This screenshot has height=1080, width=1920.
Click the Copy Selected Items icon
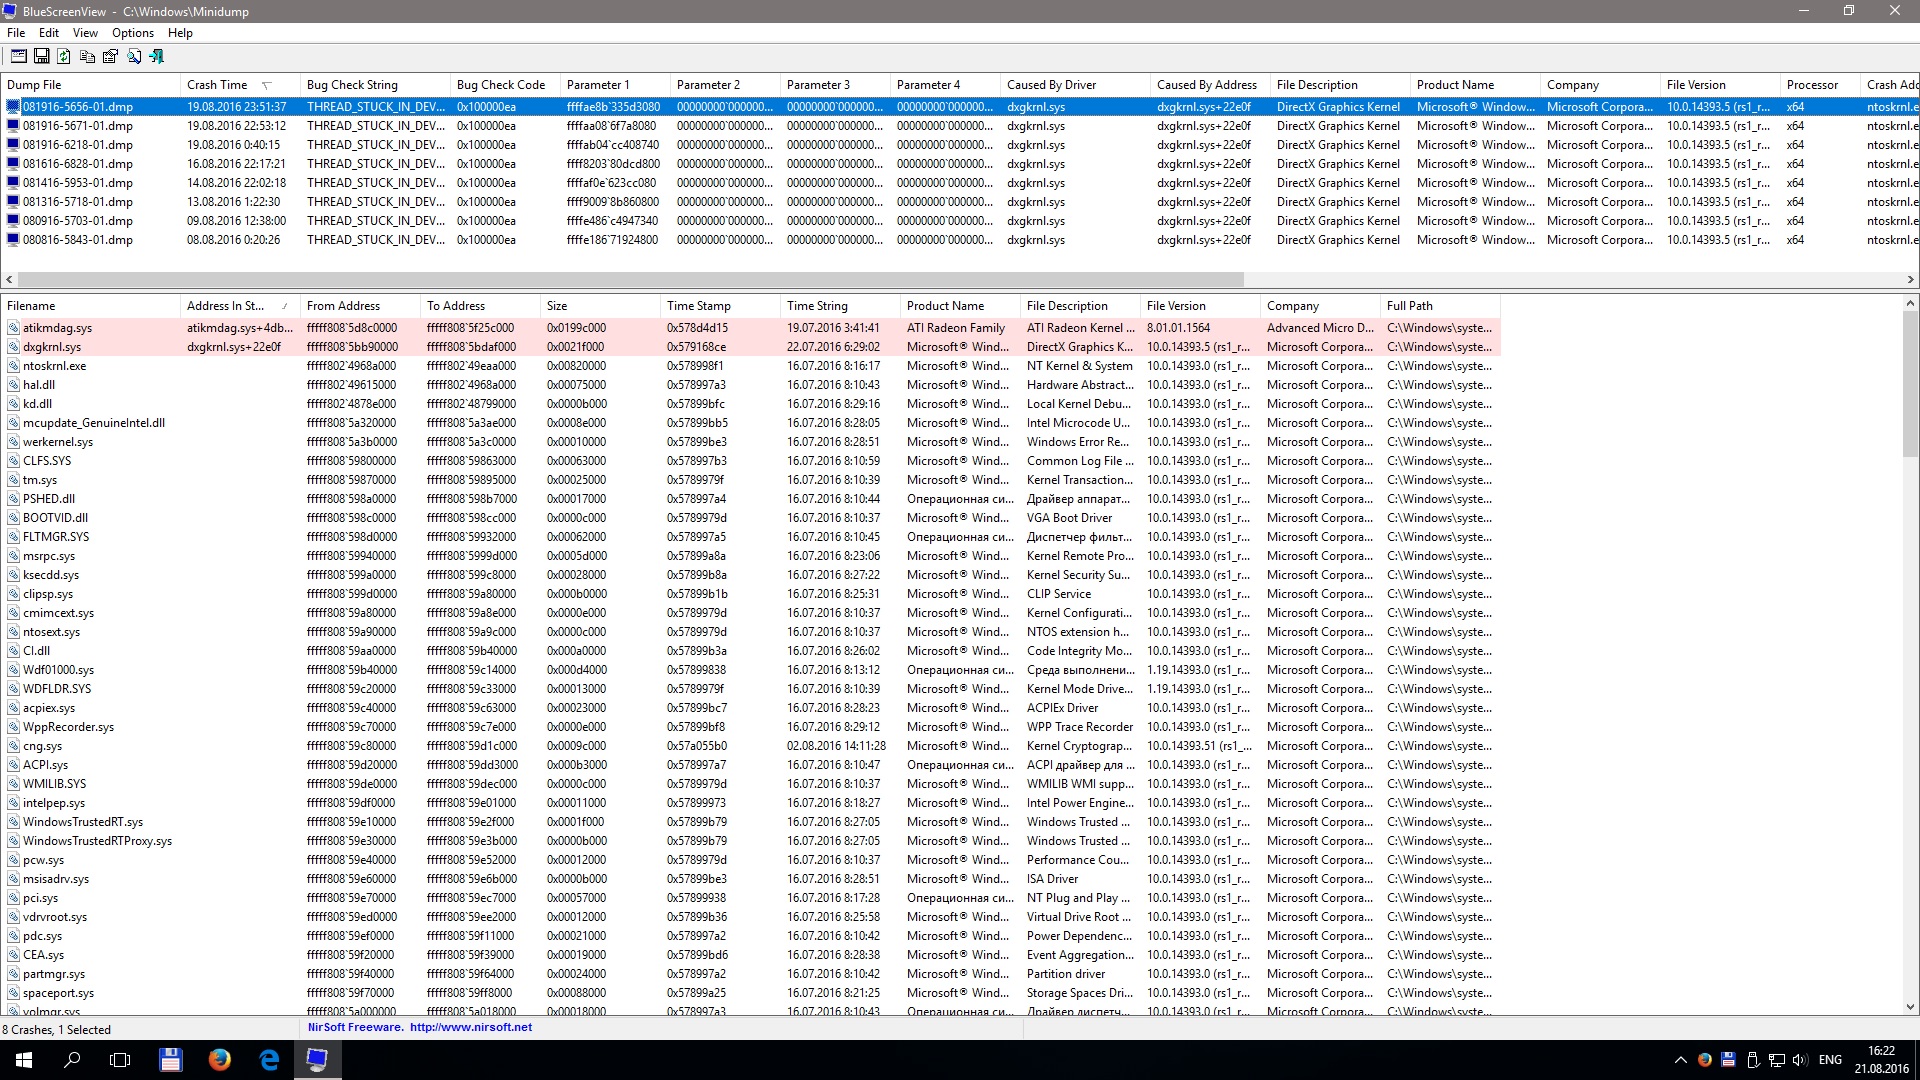pyautogui.click(x=88, y=57)
